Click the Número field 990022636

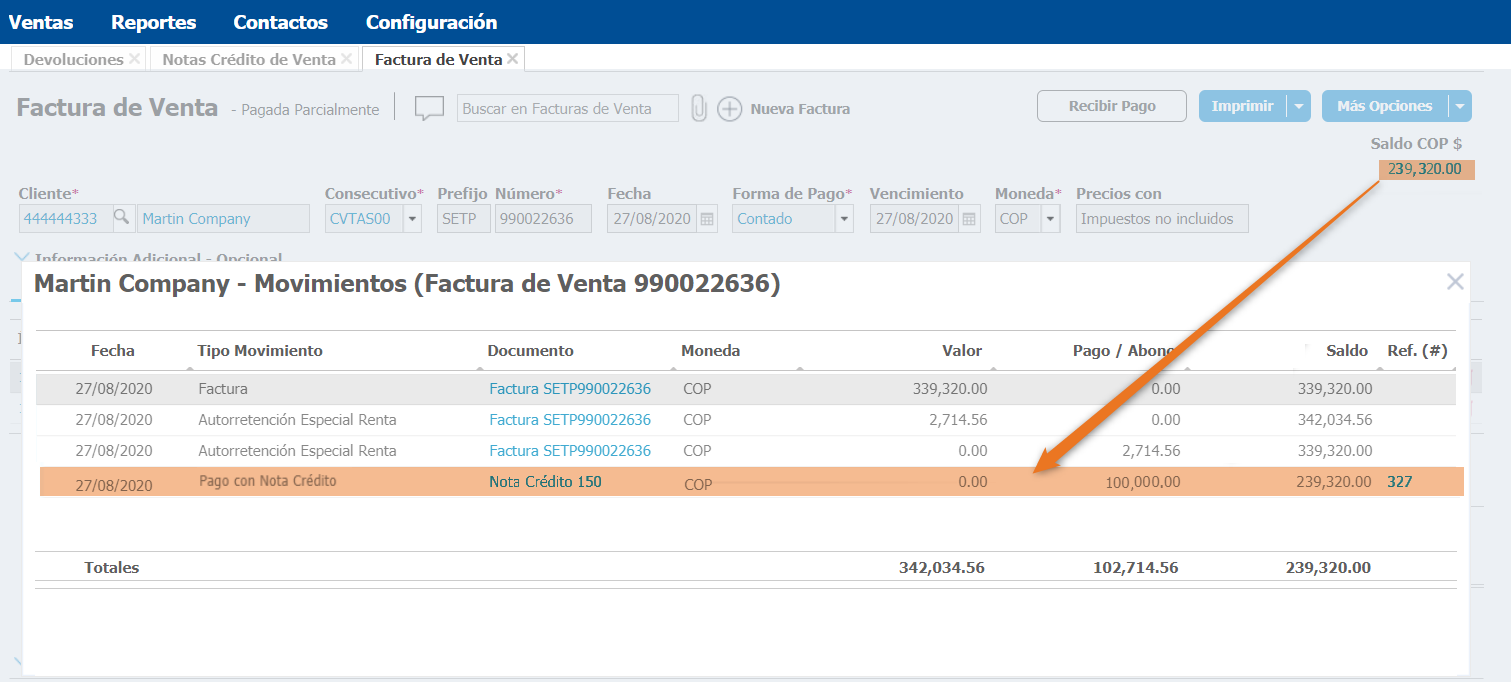(543, 218)
